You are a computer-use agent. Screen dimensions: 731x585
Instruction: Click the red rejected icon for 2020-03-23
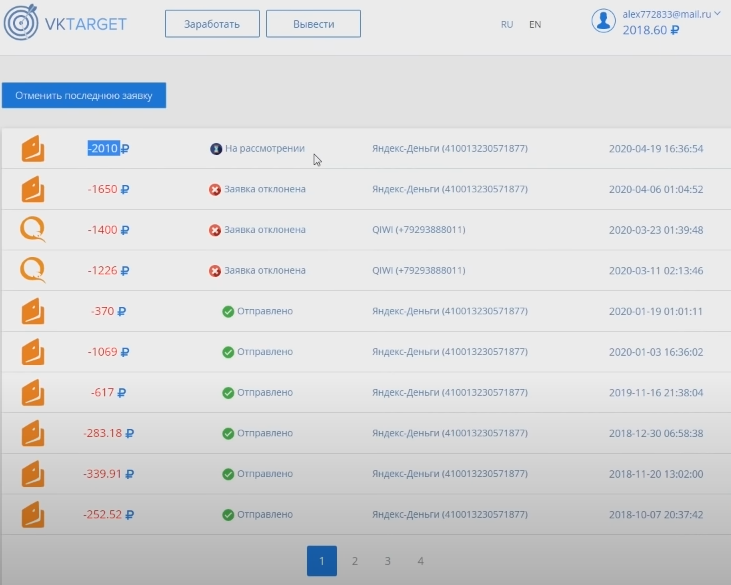coord(215,230)
